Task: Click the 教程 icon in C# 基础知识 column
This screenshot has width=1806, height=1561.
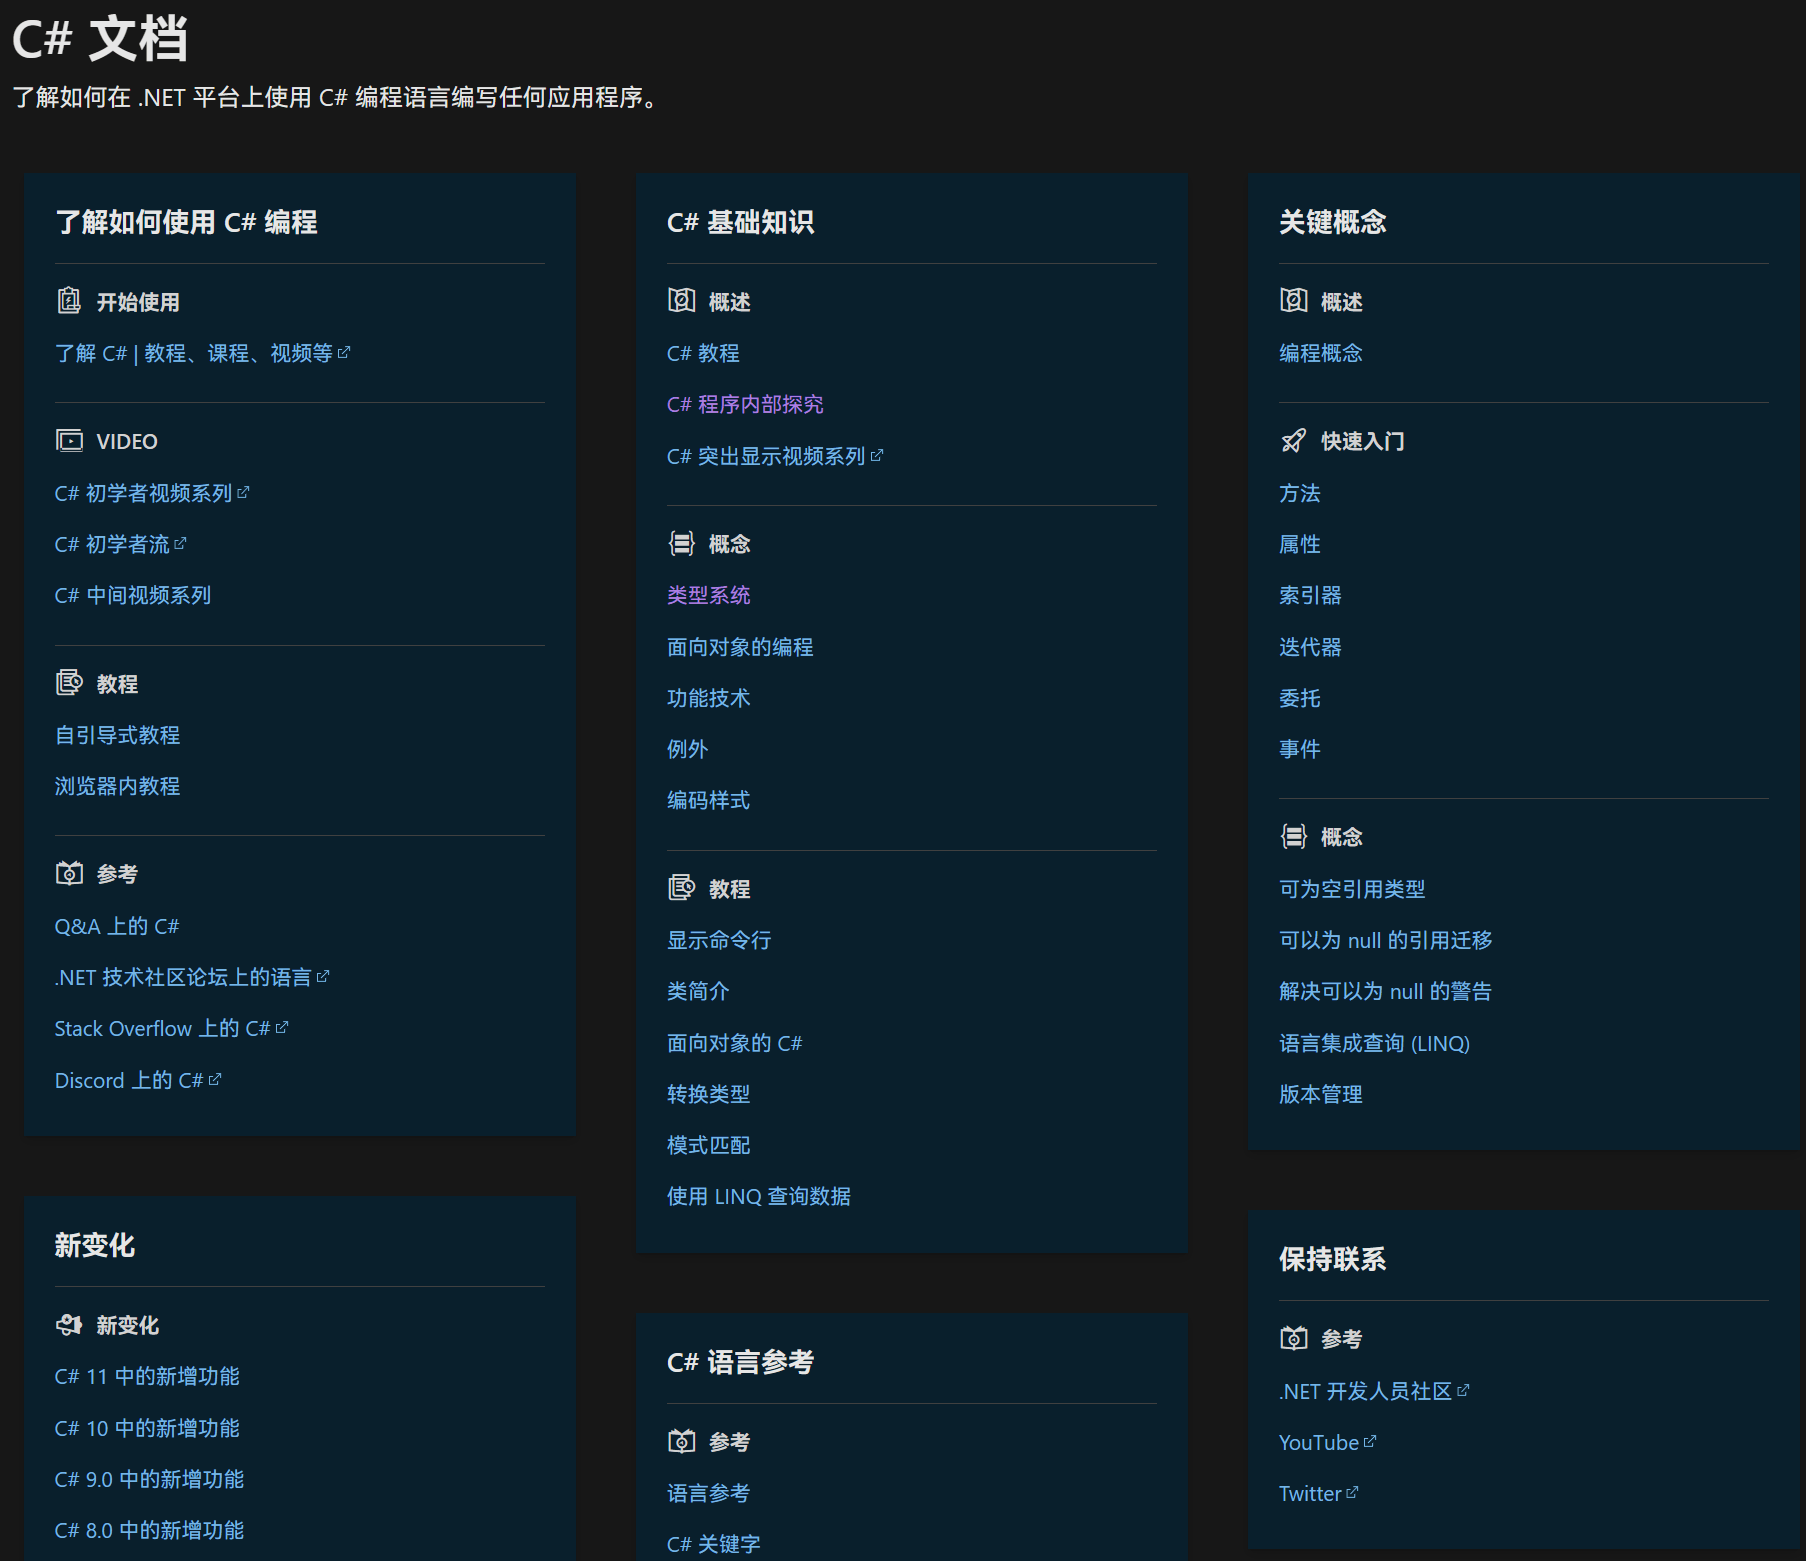Action: [x=681, y=887]
